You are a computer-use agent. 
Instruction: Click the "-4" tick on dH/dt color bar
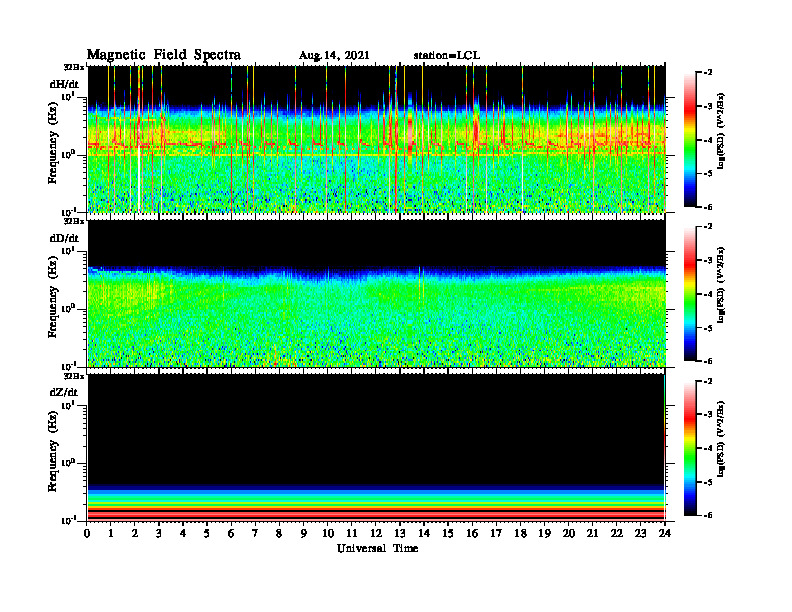pos(707,140)
